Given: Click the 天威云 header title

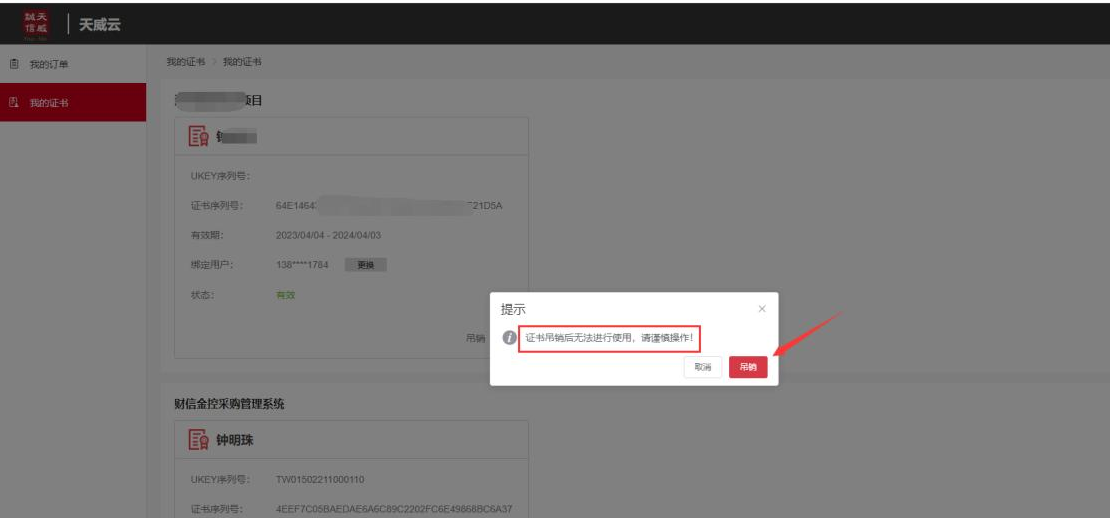Looking at the screenshot, I should tap(100, 24).
